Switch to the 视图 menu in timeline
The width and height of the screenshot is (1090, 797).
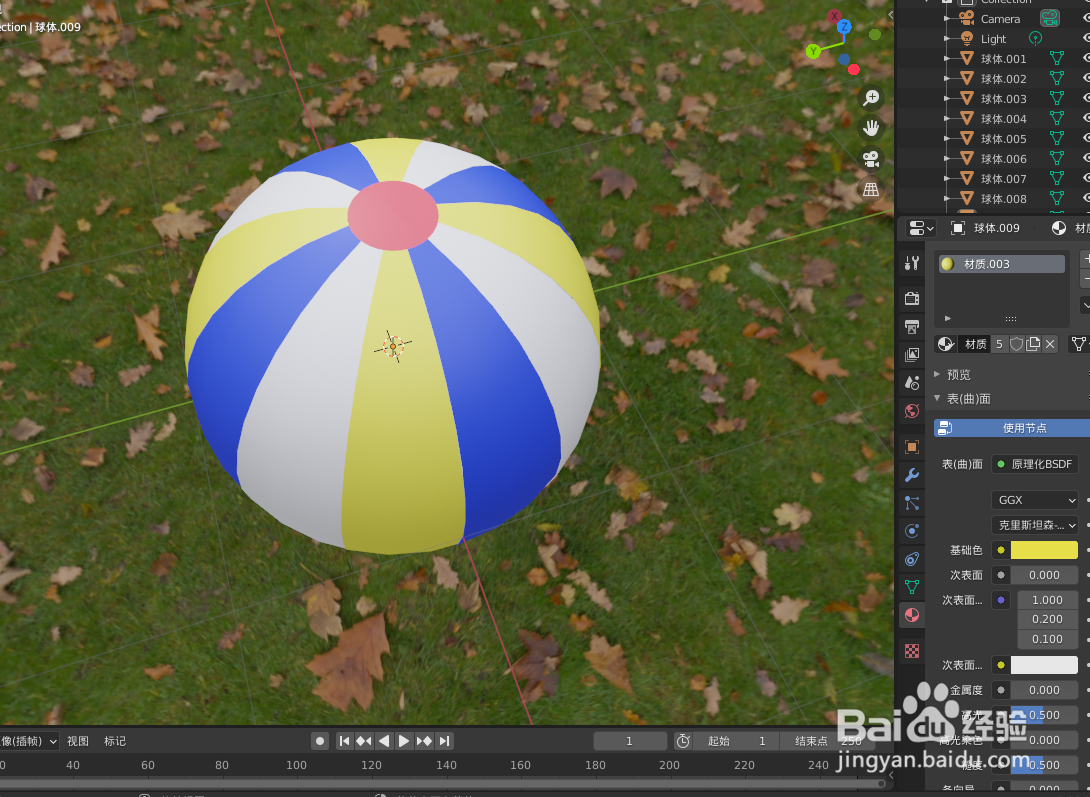click(x=77, y=740)
